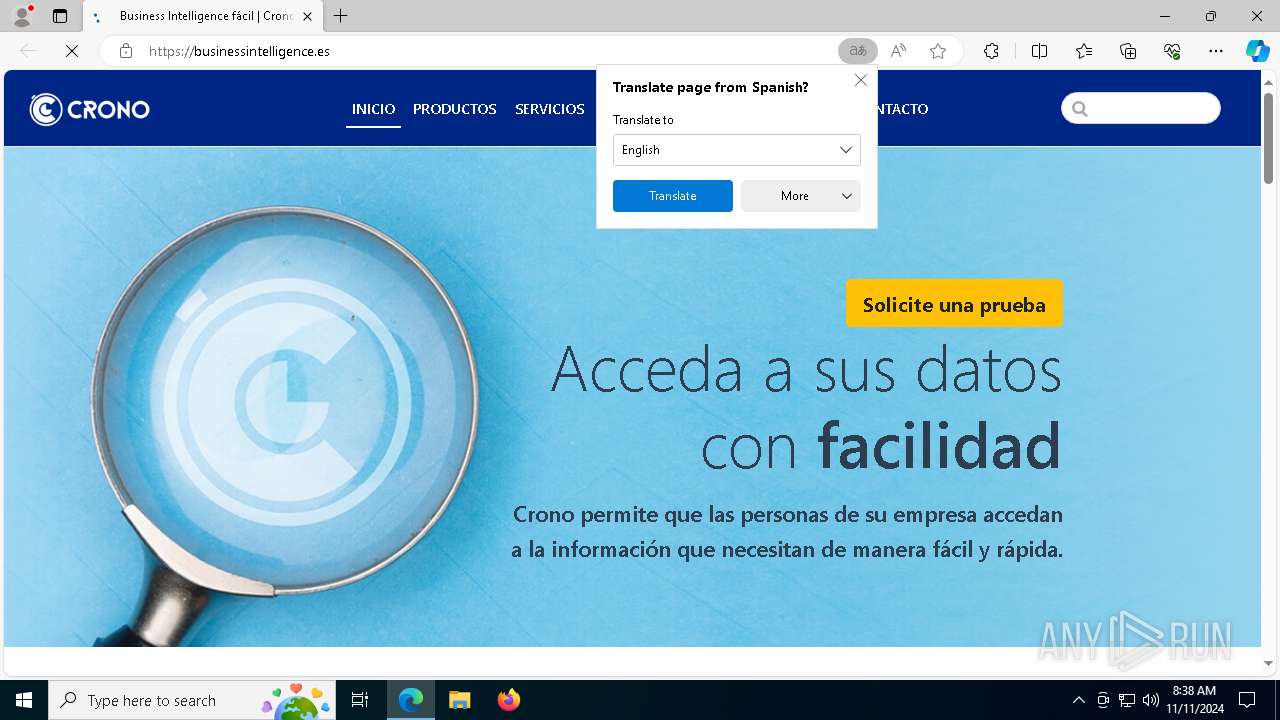Open Settings and more ellipsis menu

coord(1216,51)
